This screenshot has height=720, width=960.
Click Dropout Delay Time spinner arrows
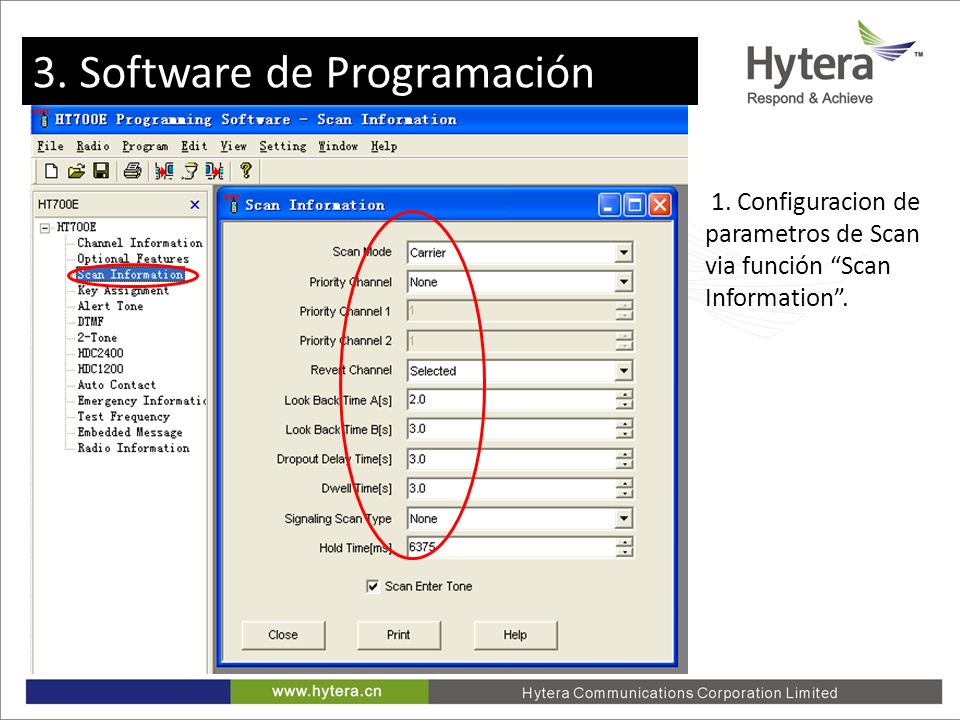624,459
